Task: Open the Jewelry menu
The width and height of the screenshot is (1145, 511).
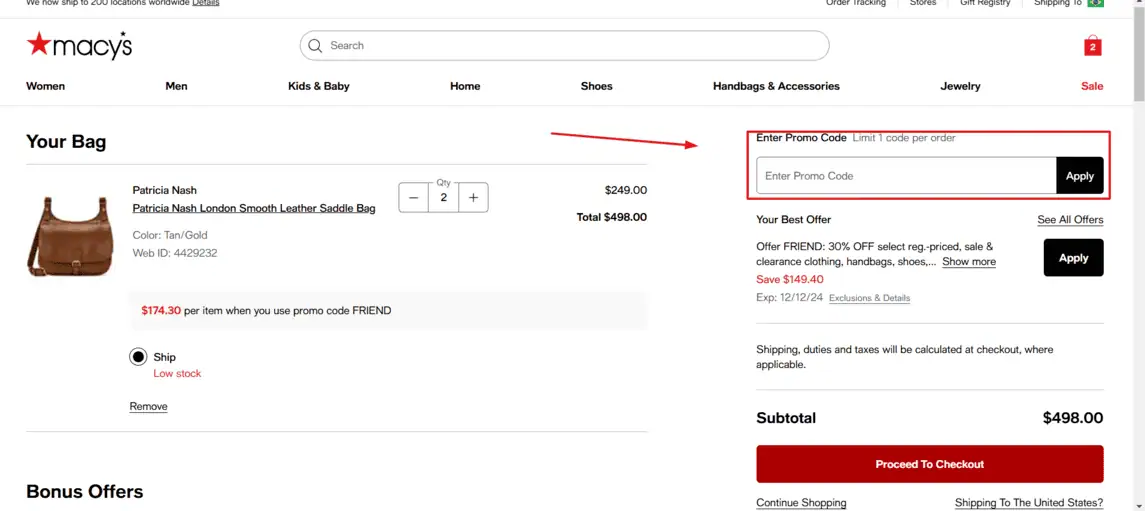Action: 960,86
